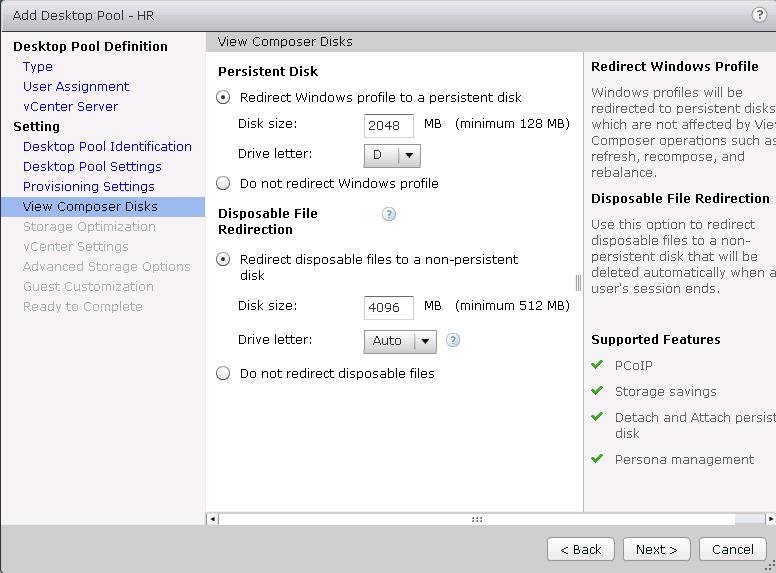The image size is (776, 573).
Task: Click the horizontal scrollbar right arrow
Action: (770, 519)
